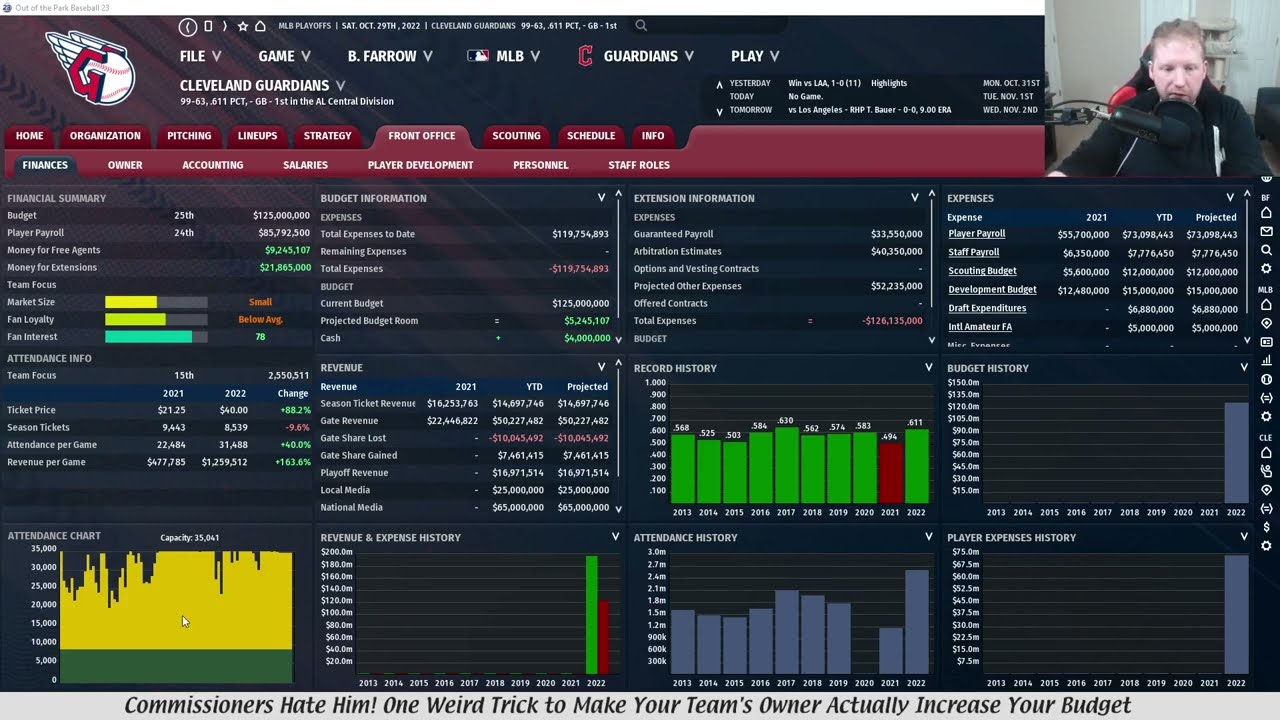Click the MLB card icon in sidebar
The width and height of the screenshot is (1280, 720).
point(1266,342)
